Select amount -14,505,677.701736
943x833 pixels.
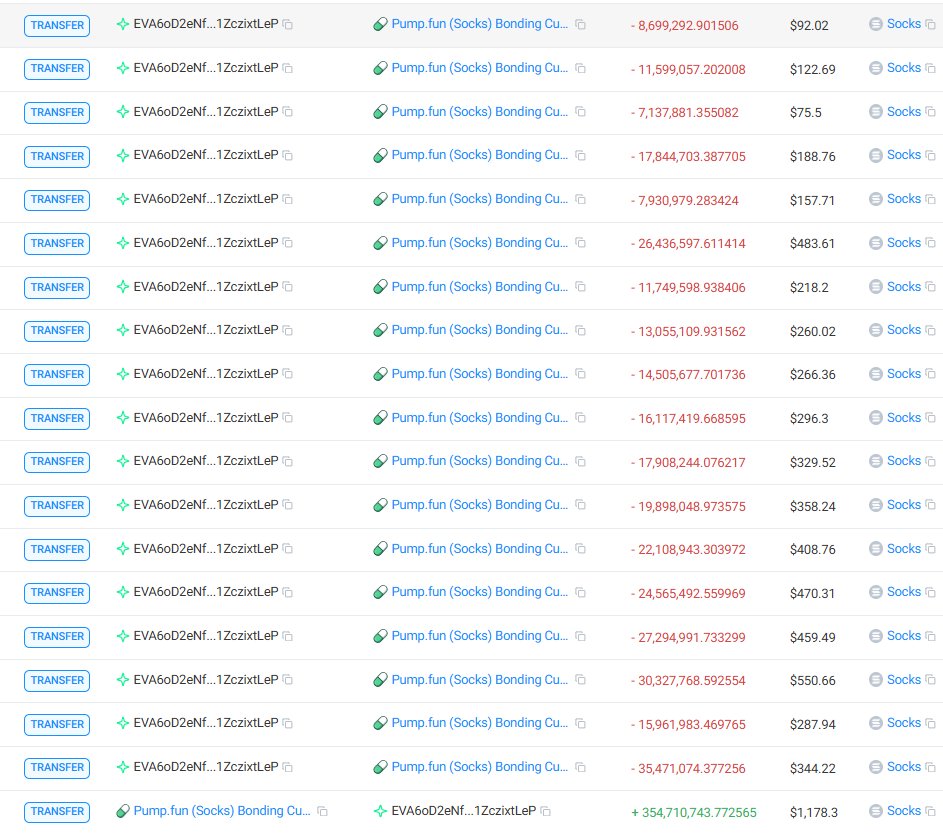tap(688, 375)
